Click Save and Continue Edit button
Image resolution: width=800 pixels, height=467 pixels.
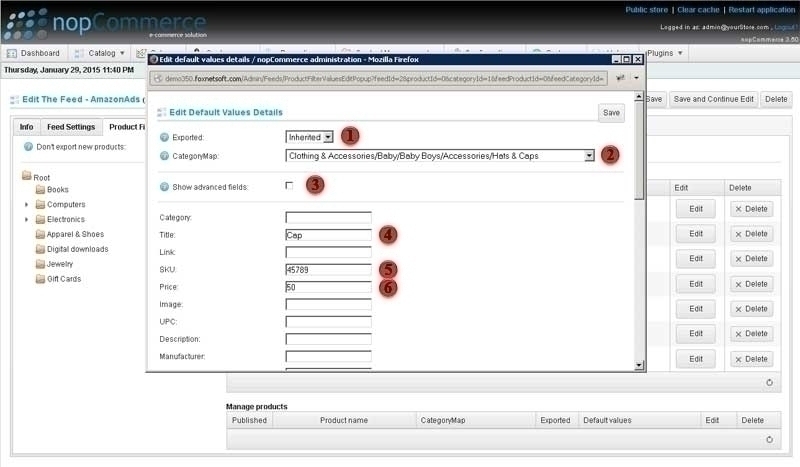[713, 99]
